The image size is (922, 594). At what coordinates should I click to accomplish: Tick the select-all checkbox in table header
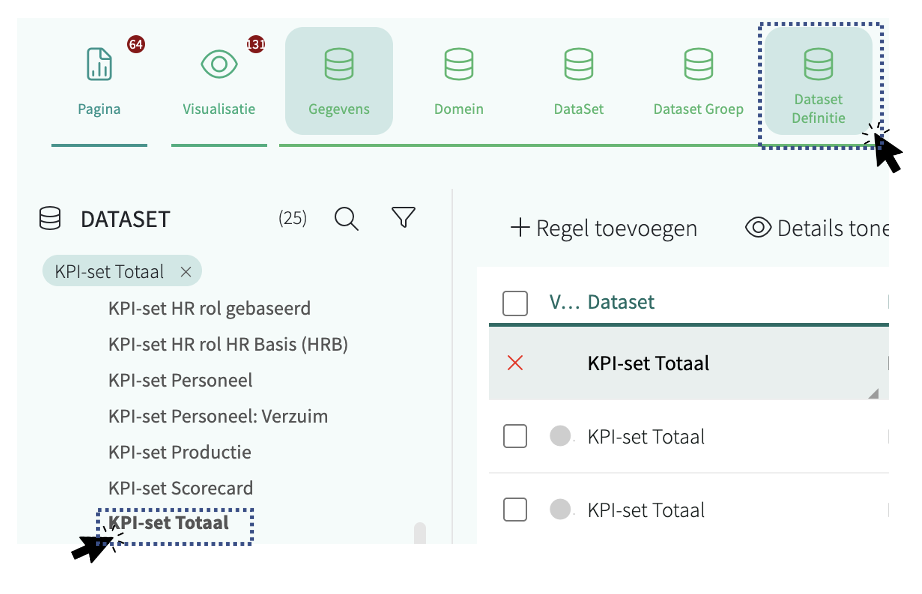click(515, 303)
